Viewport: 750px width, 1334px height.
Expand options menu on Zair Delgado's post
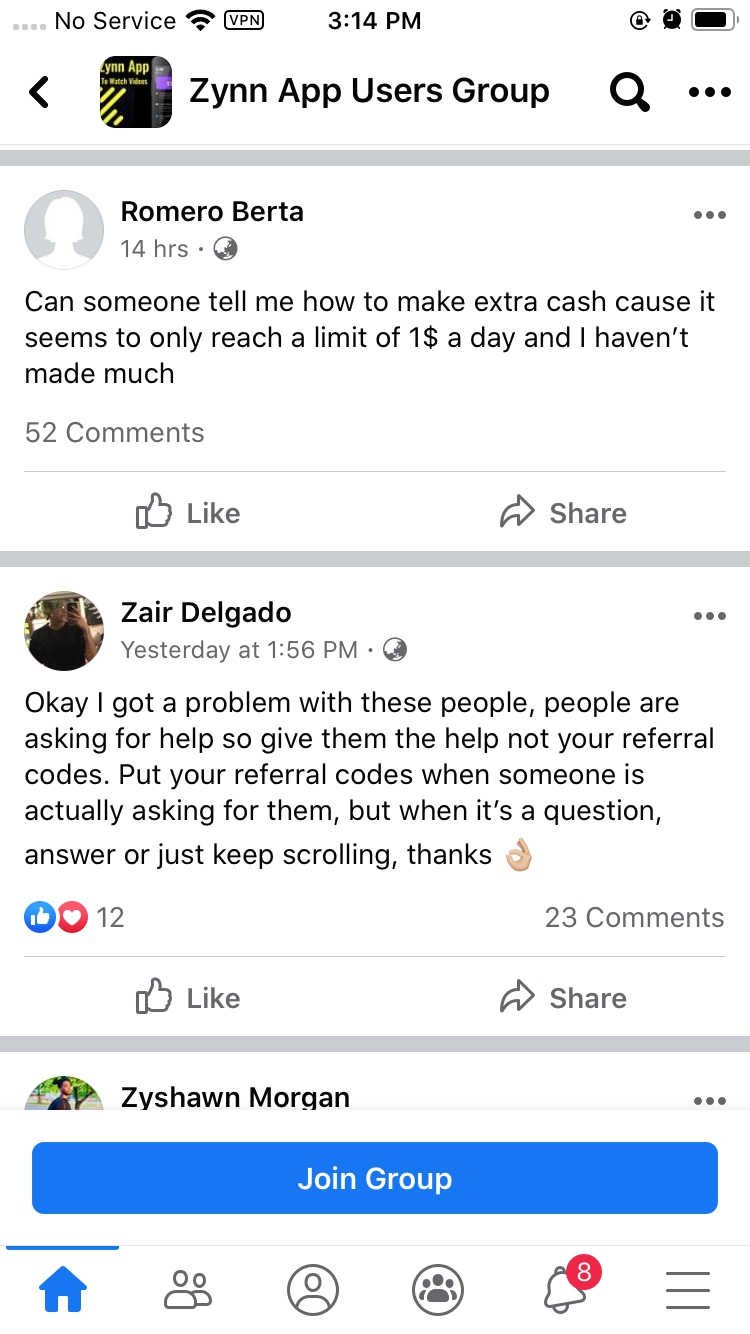[x=709, y=616]
